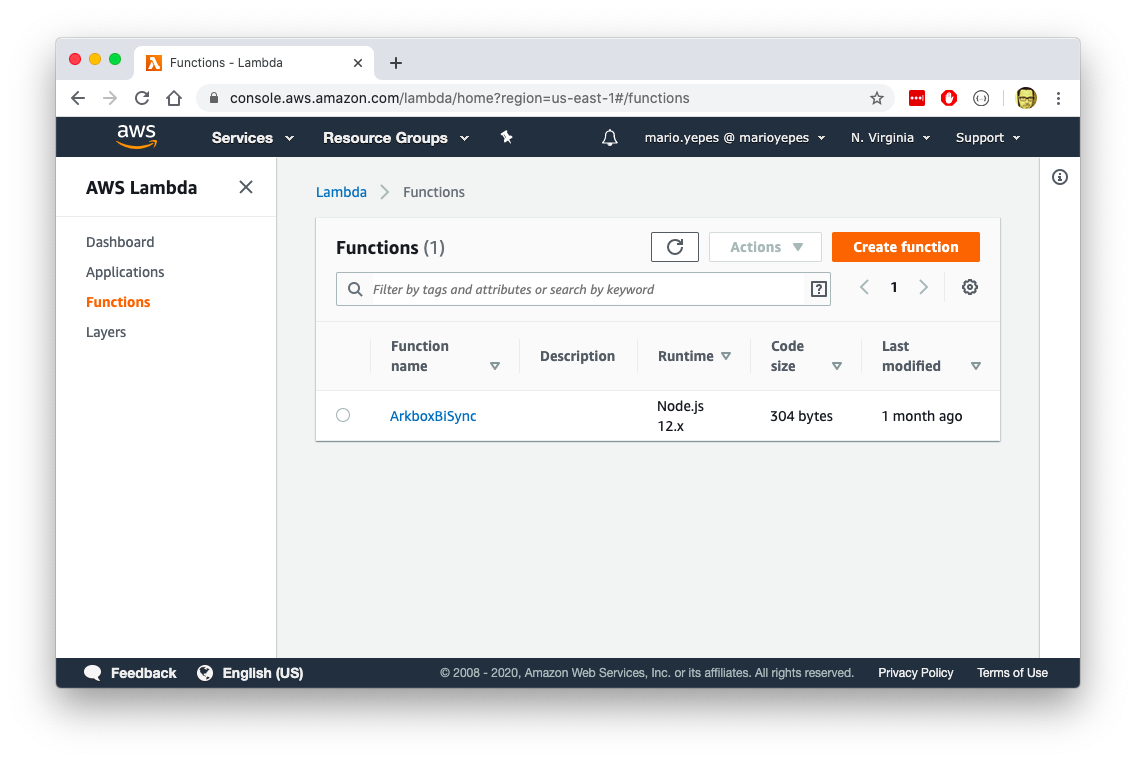Open table preferences gear icon

click(969, 288)
